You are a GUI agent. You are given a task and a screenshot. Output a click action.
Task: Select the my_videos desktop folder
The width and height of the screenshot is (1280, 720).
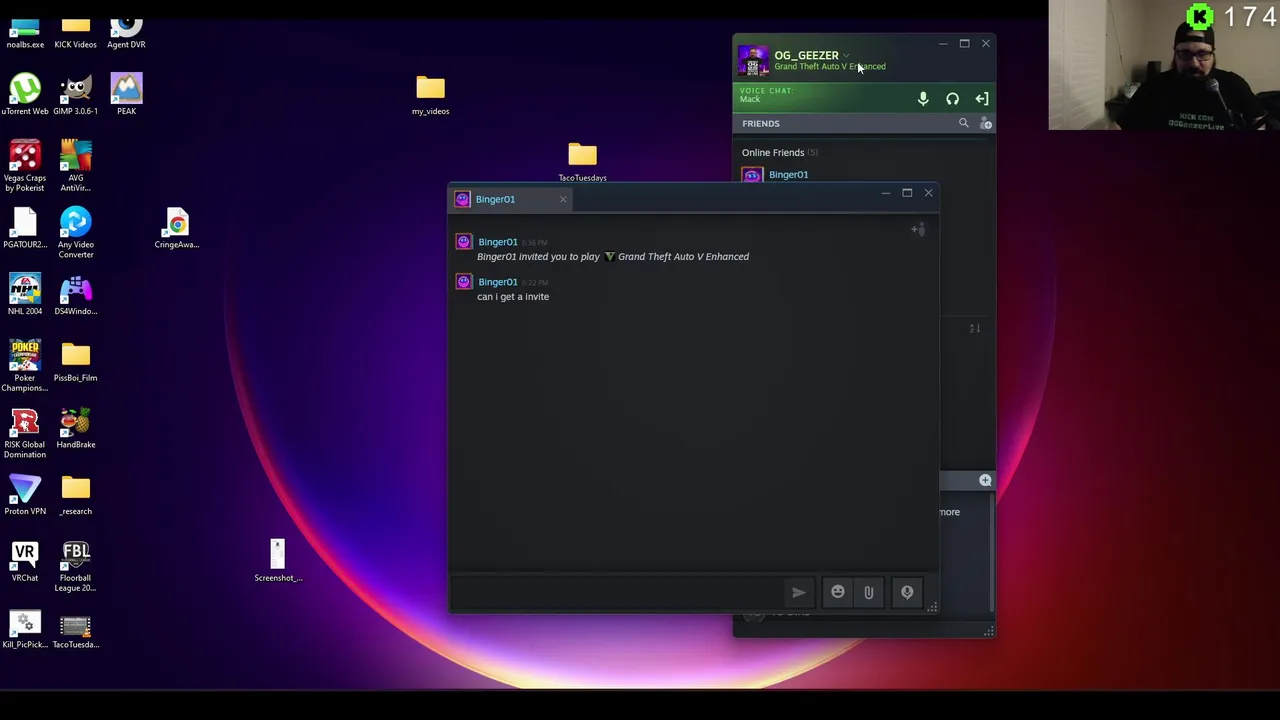pos(430,96)
